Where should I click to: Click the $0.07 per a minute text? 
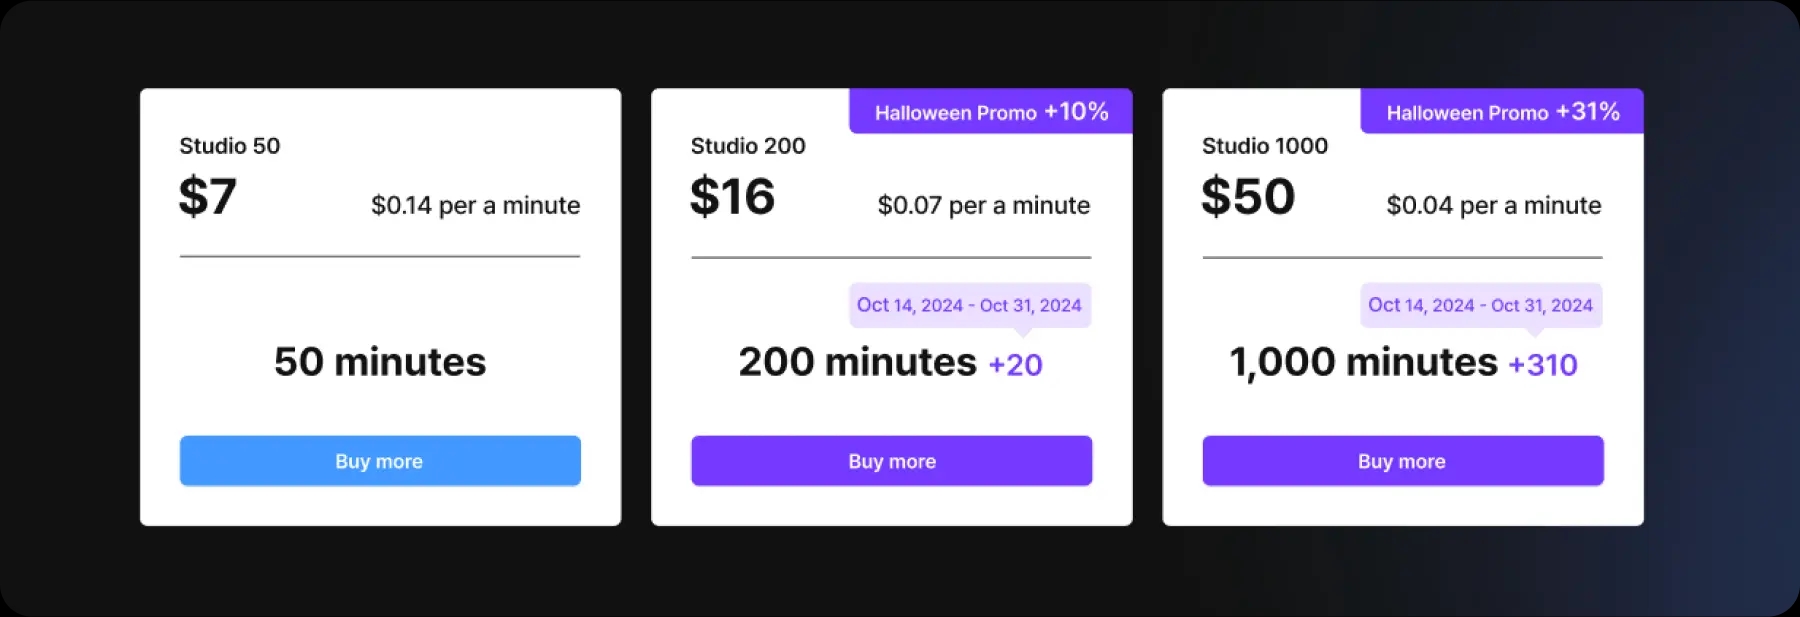(984, 206)
